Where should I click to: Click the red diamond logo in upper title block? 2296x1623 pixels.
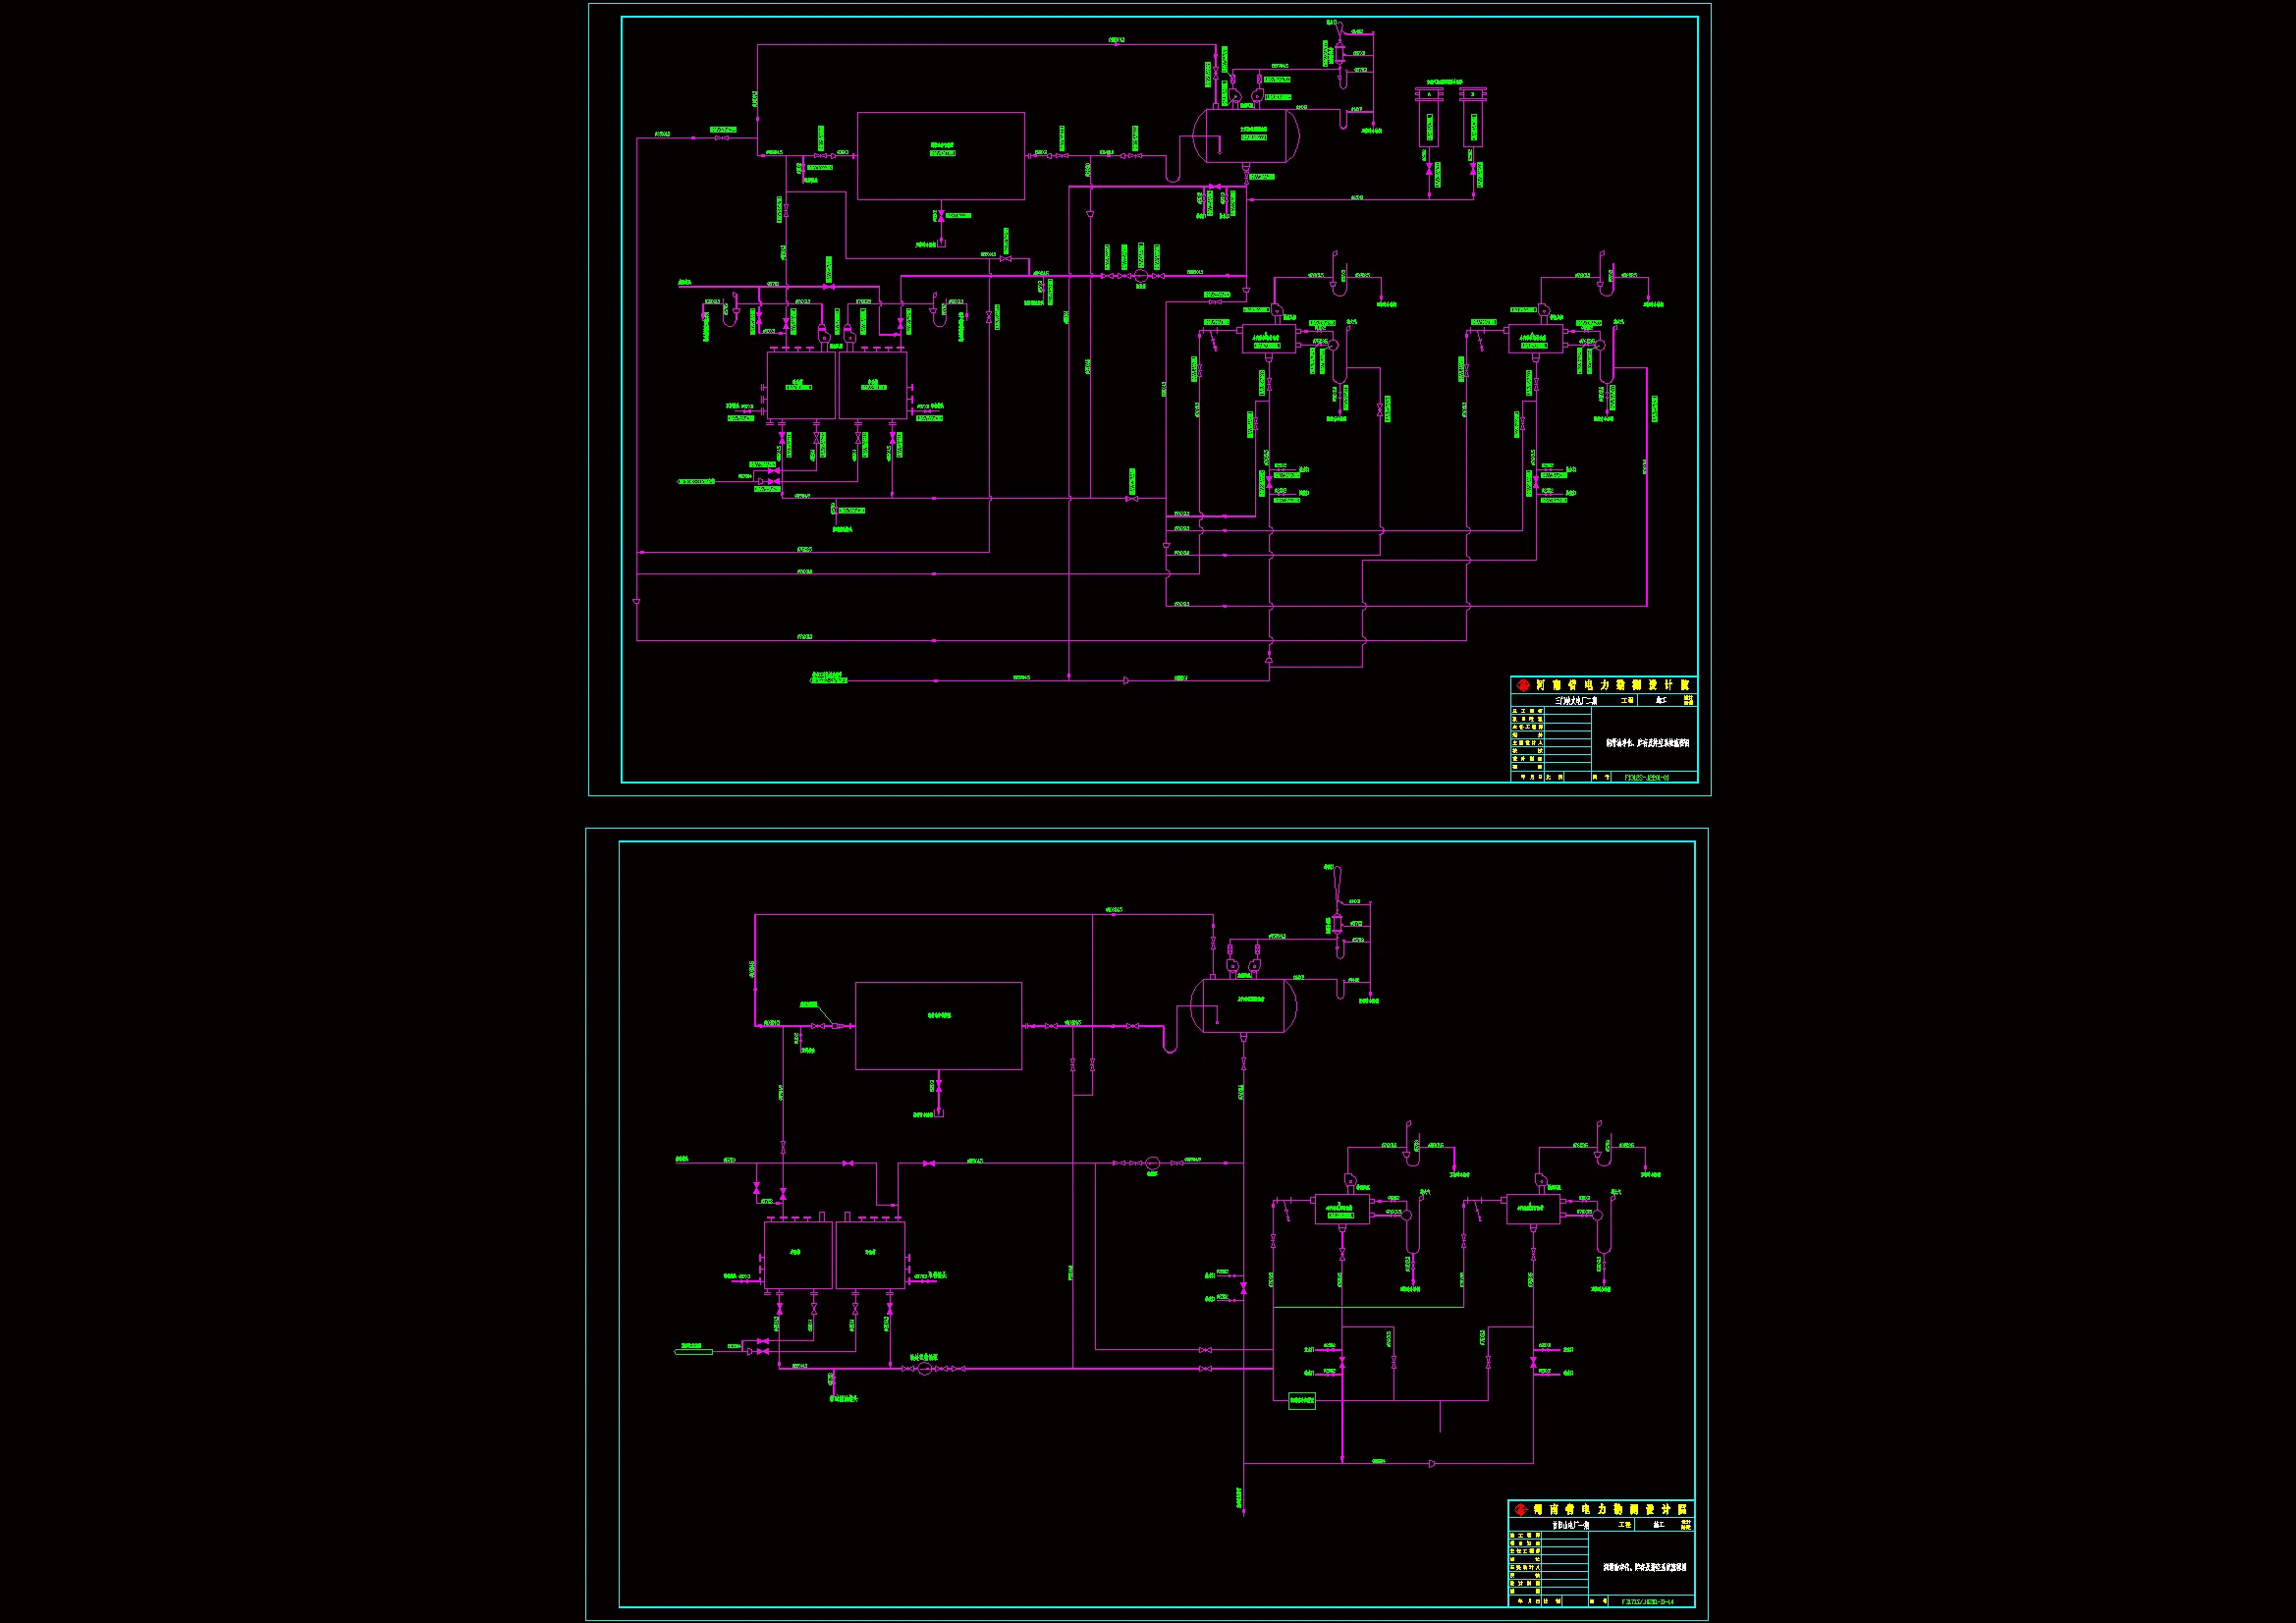point(1524,685)
